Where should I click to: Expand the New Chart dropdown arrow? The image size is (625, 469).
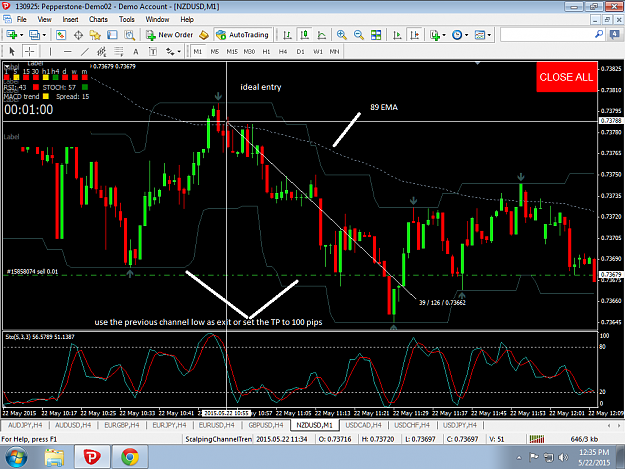(x=21, y=35)
